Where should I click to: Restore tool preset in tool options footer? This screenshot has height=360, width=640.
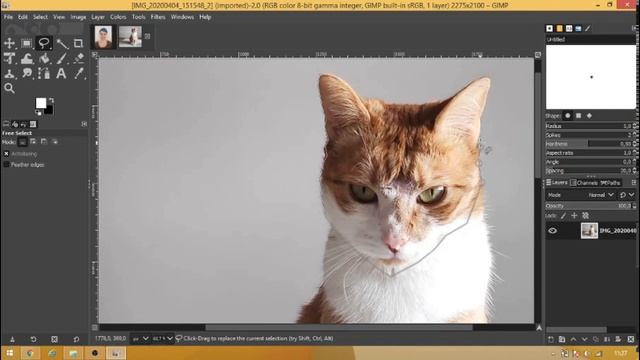point(33,339)
